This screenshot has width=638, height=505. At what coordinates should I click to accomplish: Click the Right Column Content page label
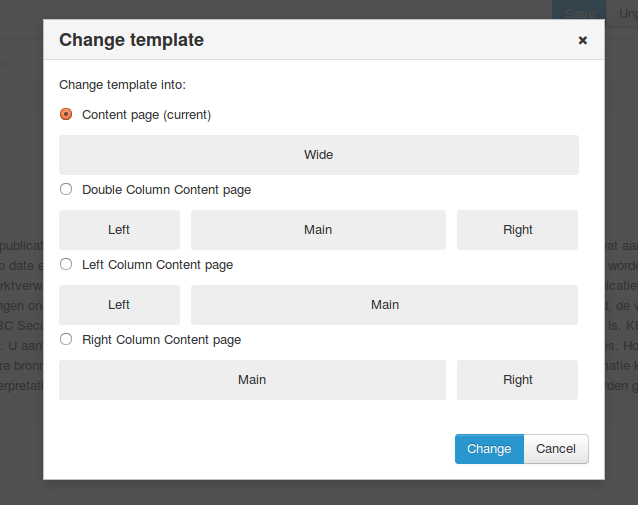162,340
